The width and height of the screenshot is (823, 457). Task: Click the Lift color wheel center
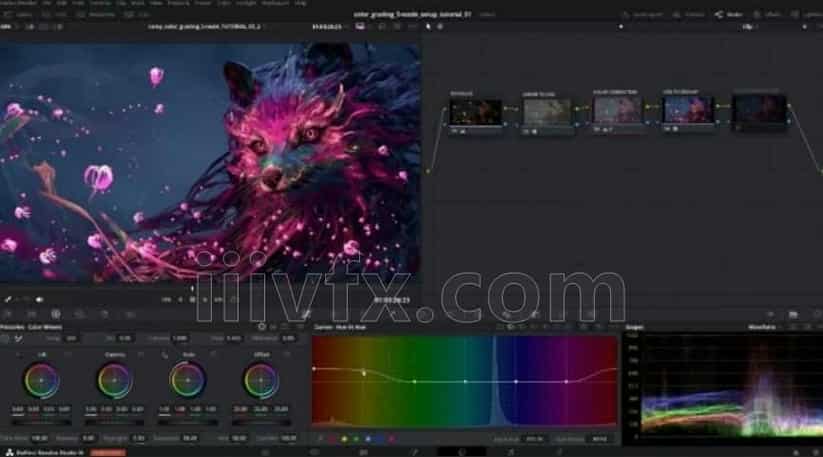click(x=41, y=380)
